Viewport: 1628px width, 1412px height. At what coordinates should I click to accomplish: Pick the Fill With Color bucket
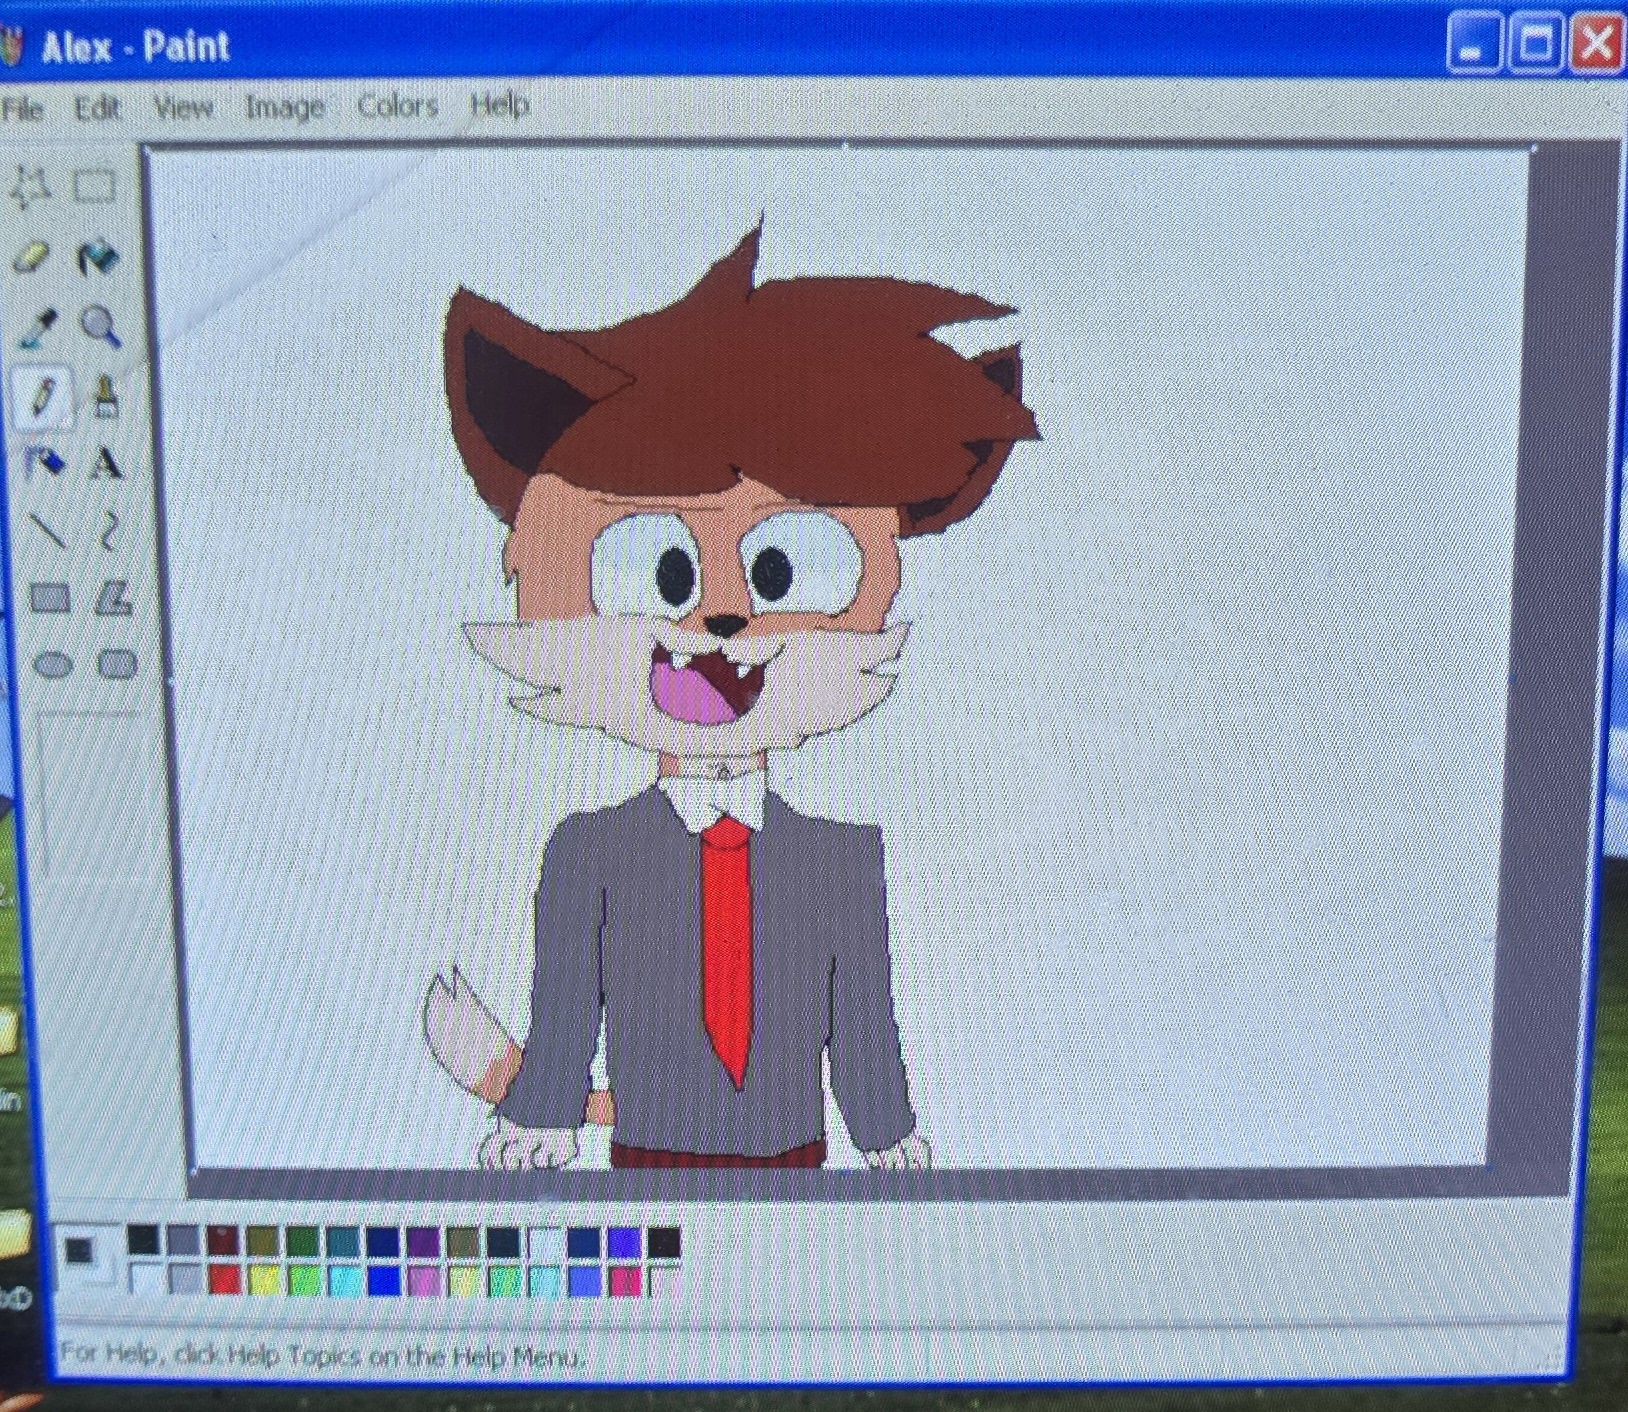click(98, 258)
